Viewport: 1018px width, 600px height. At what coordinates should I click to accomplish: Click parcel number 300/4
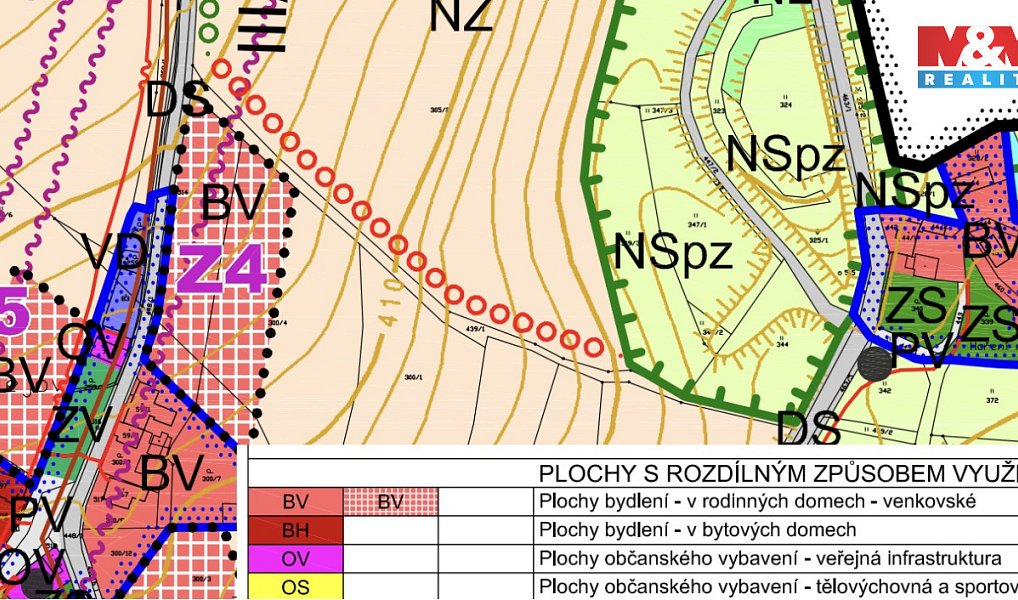point(279,323)
